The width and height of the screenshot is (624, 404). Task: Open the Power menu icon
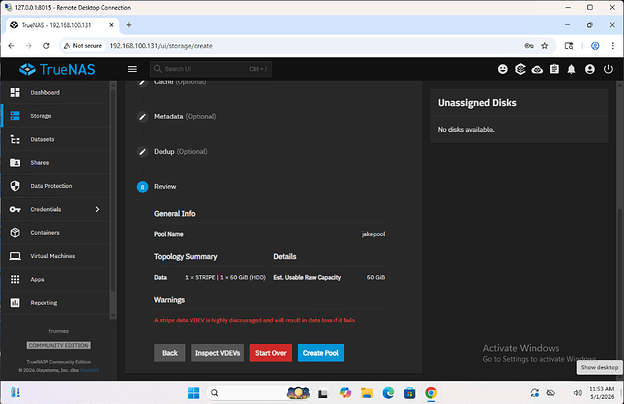[x=608, y=69]
